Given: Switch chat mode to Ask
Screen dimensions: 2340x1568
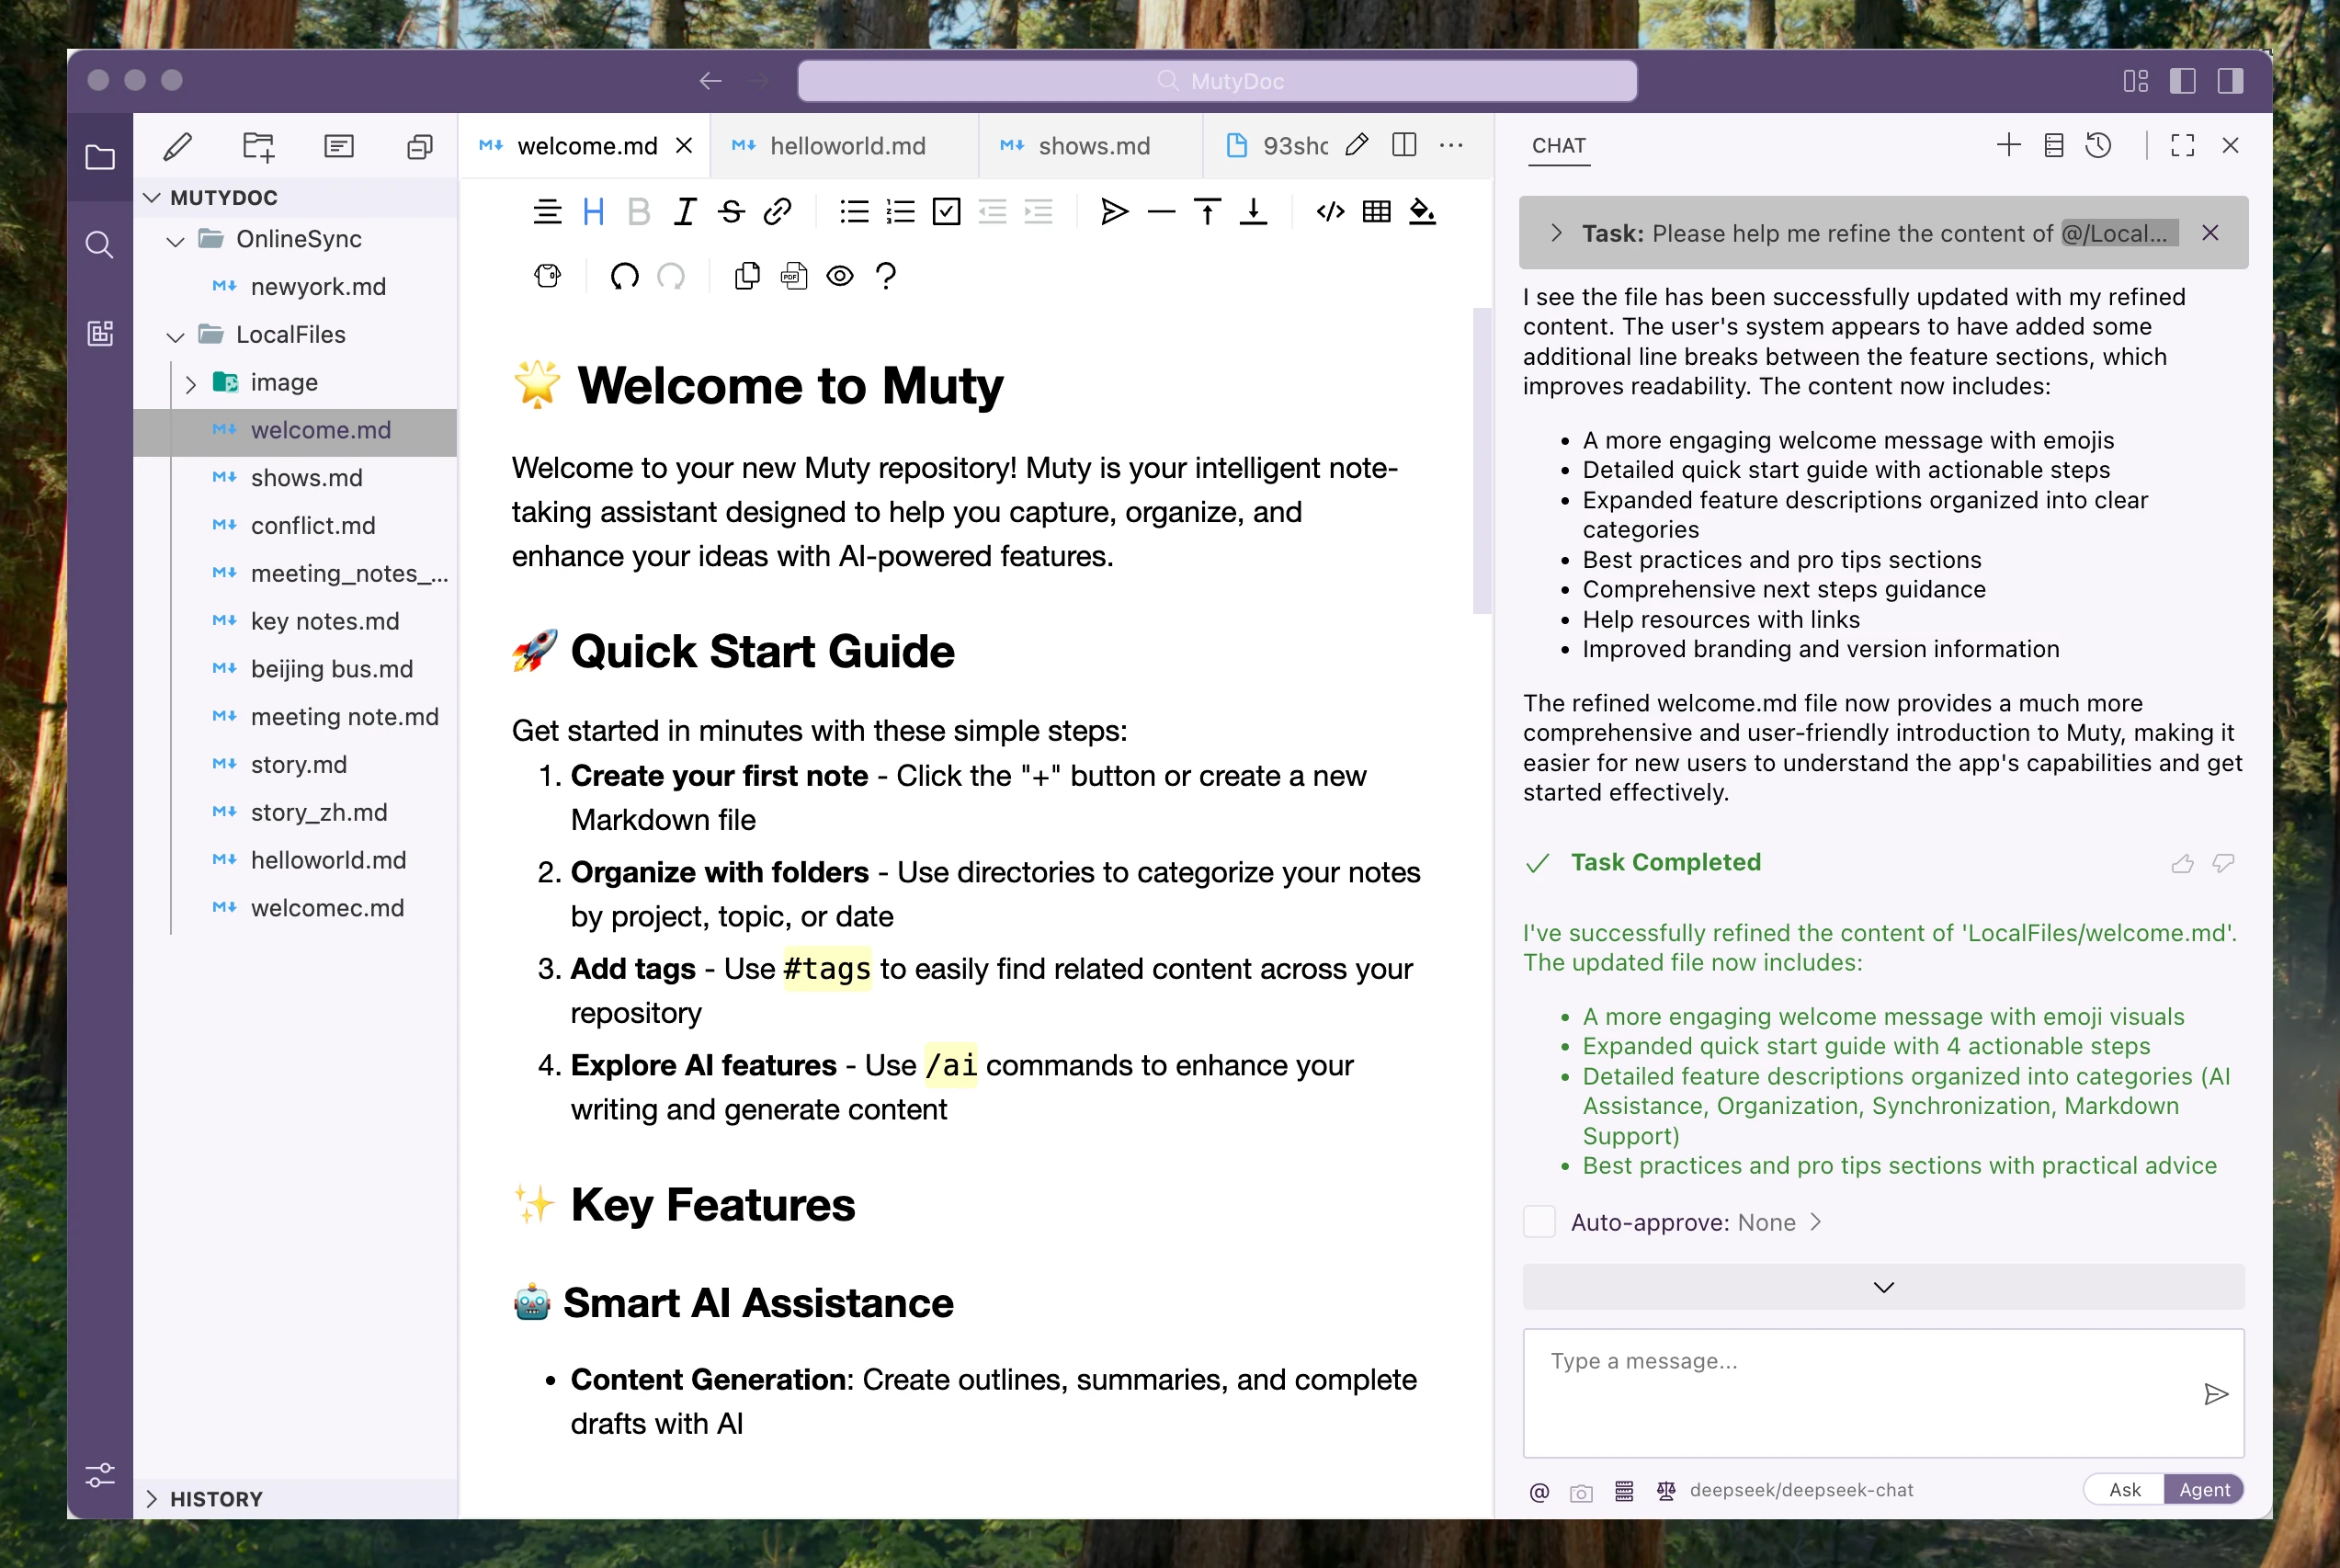Looking at the screenshot, I should tap(2124, 1490).
